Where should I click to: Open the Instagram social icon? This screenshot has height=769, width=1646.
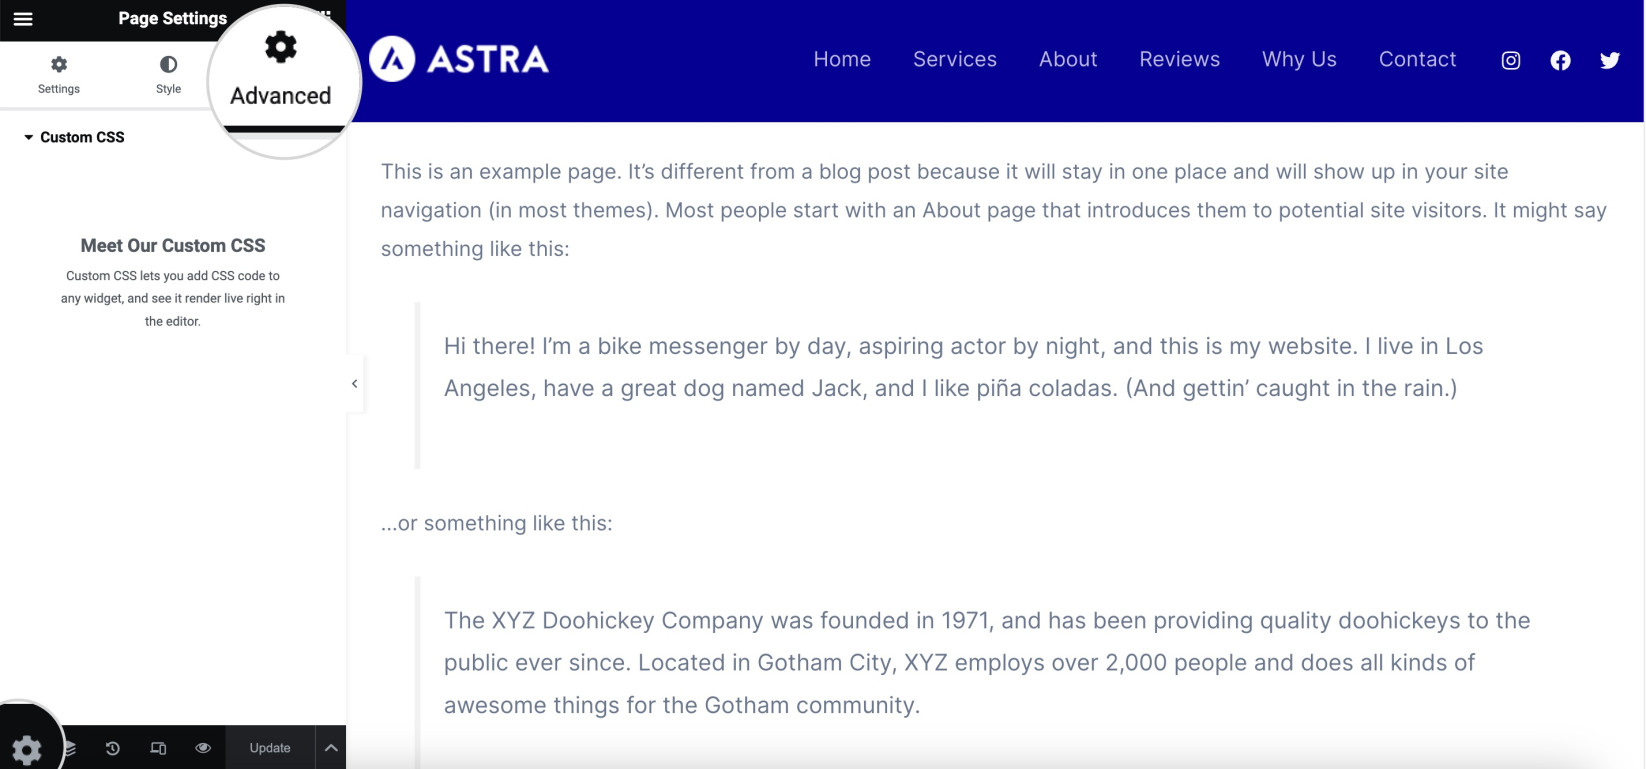point(1511,61)
